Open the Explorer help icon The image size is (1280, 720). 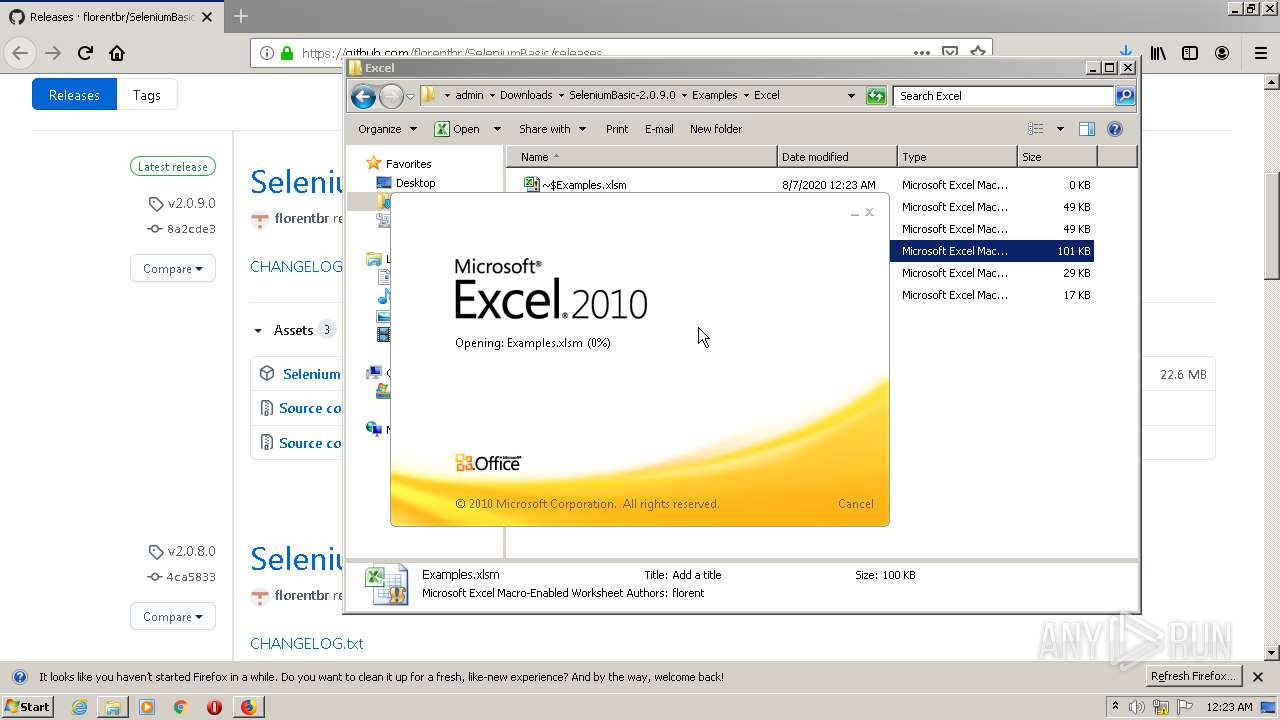1115,129
